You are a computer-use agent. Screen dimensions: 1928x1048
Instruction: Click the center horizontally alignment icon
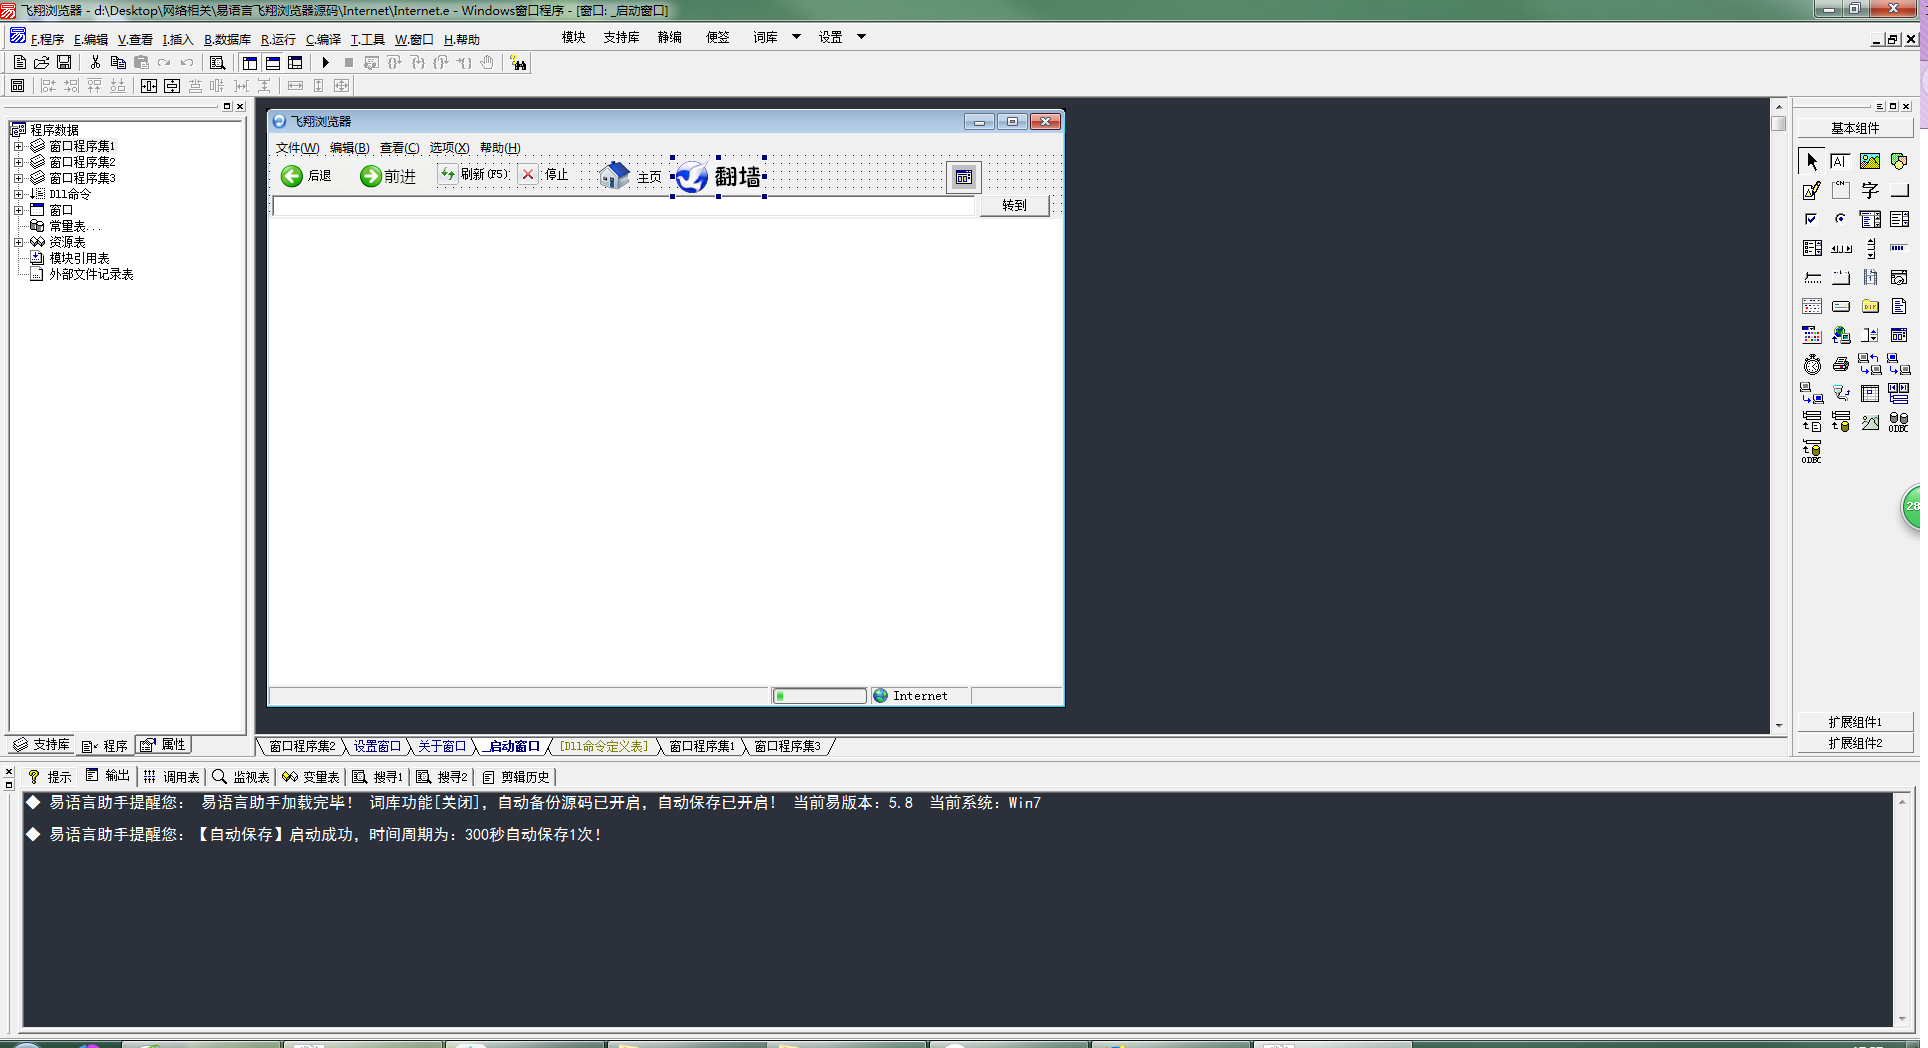[x=149, y=86]
